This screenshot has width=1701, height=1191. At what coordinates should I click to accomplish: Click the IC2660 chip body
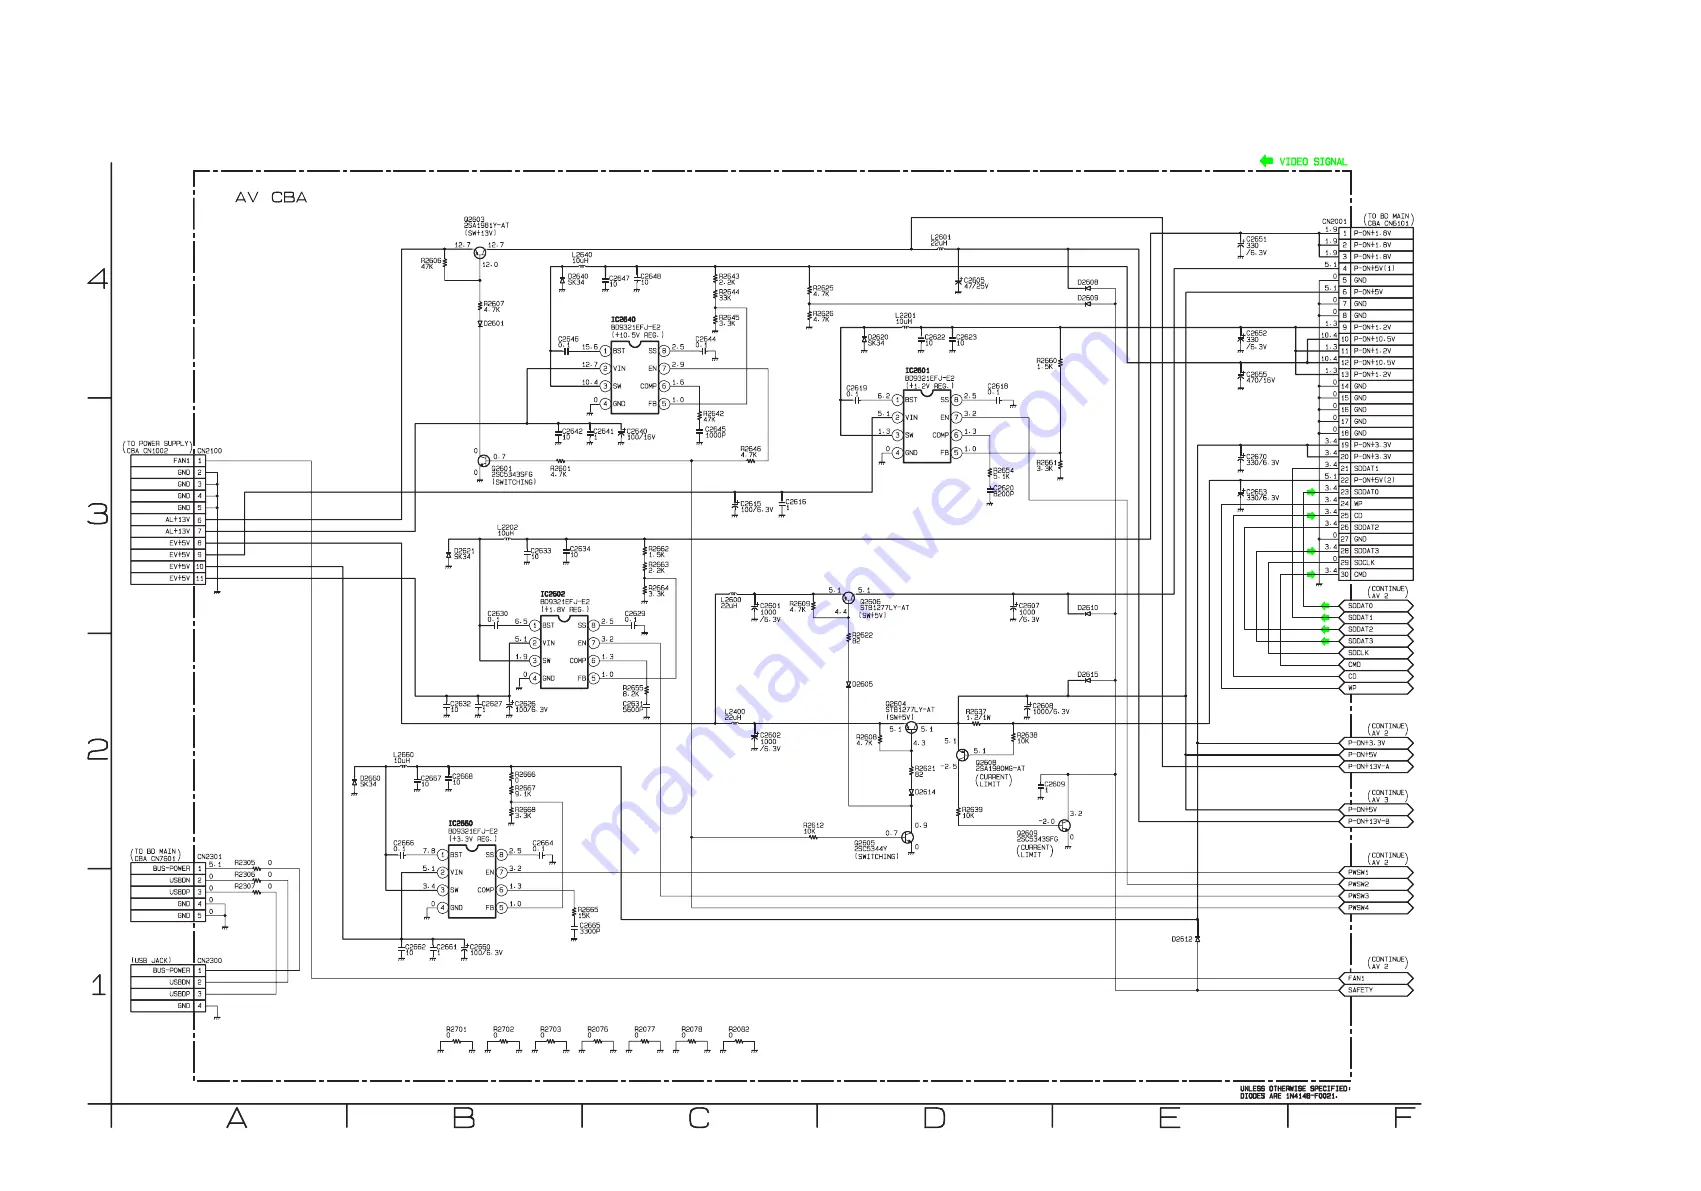pyautogui.click(x=472, y=882)
